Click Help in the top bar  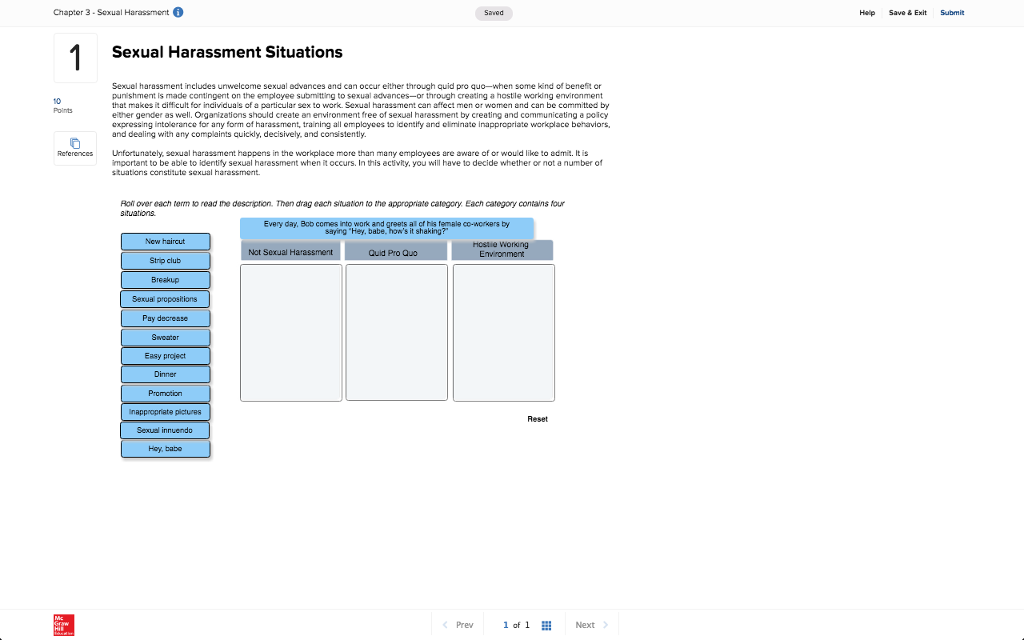click(867, 12)
